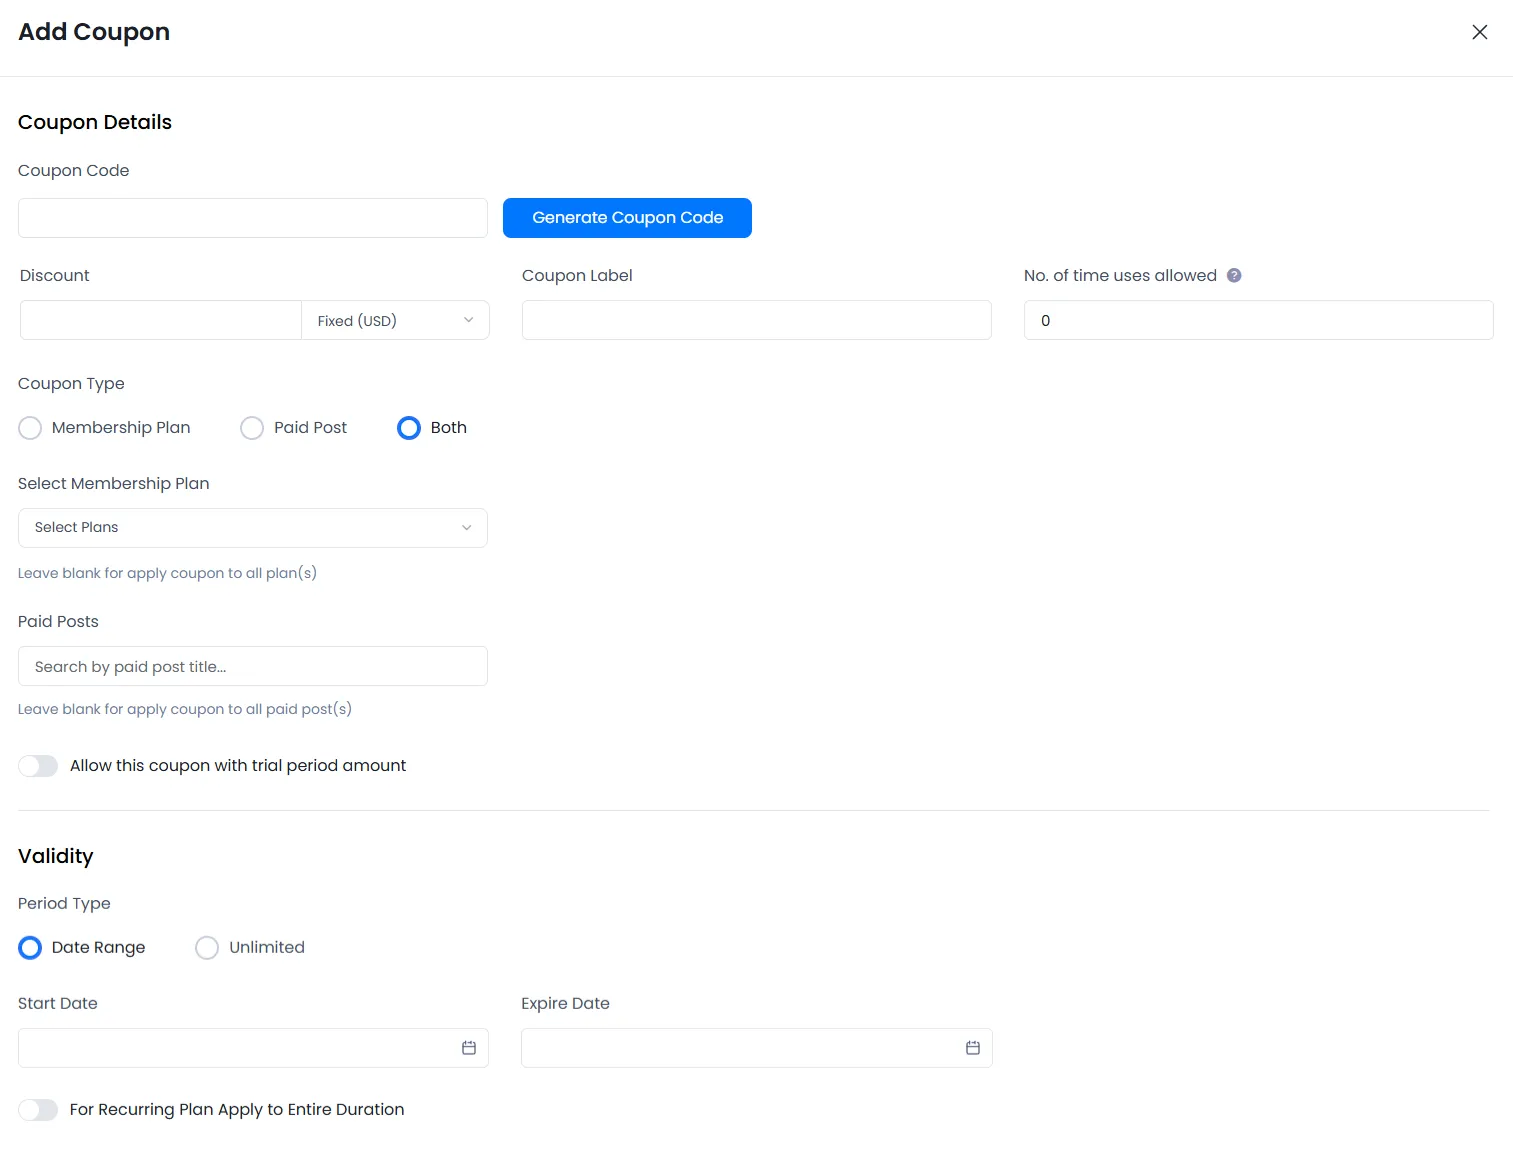Open the Fixed (USD) discount type dropdown
Viewport: 1513px width, 1149px height.
tap(394, 320)
